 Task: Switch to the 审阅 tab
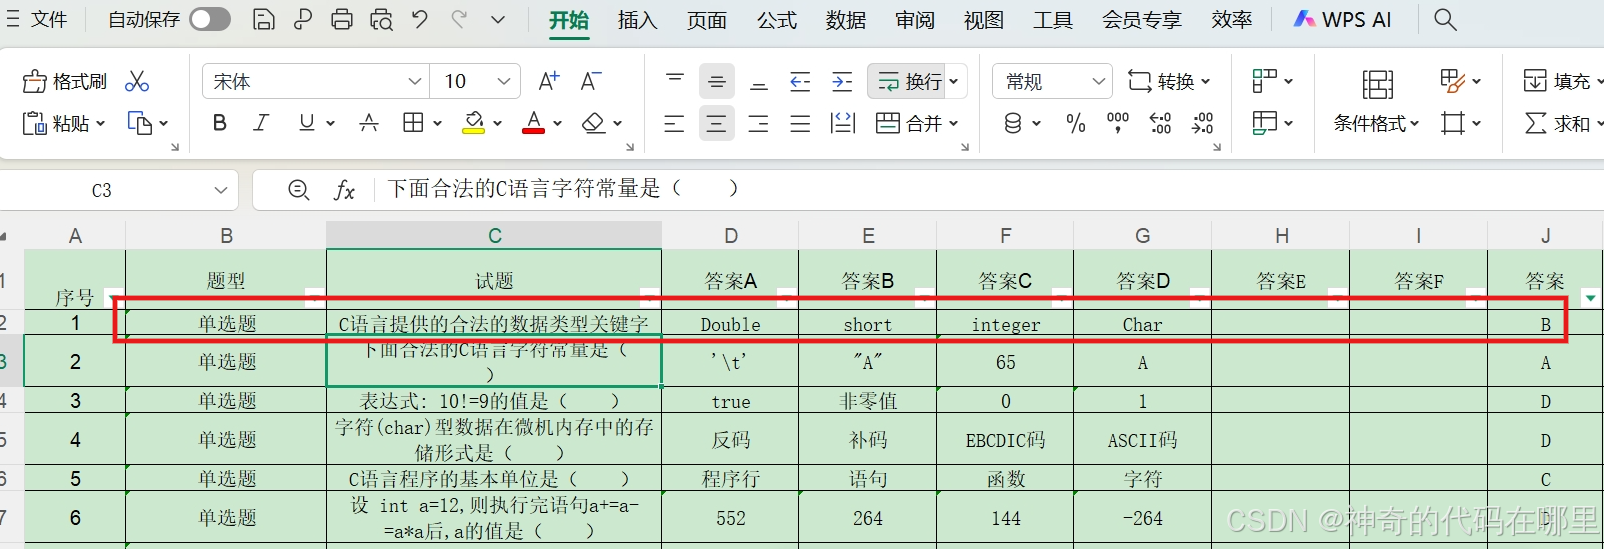pyautogui.click(x=915, y=20)
